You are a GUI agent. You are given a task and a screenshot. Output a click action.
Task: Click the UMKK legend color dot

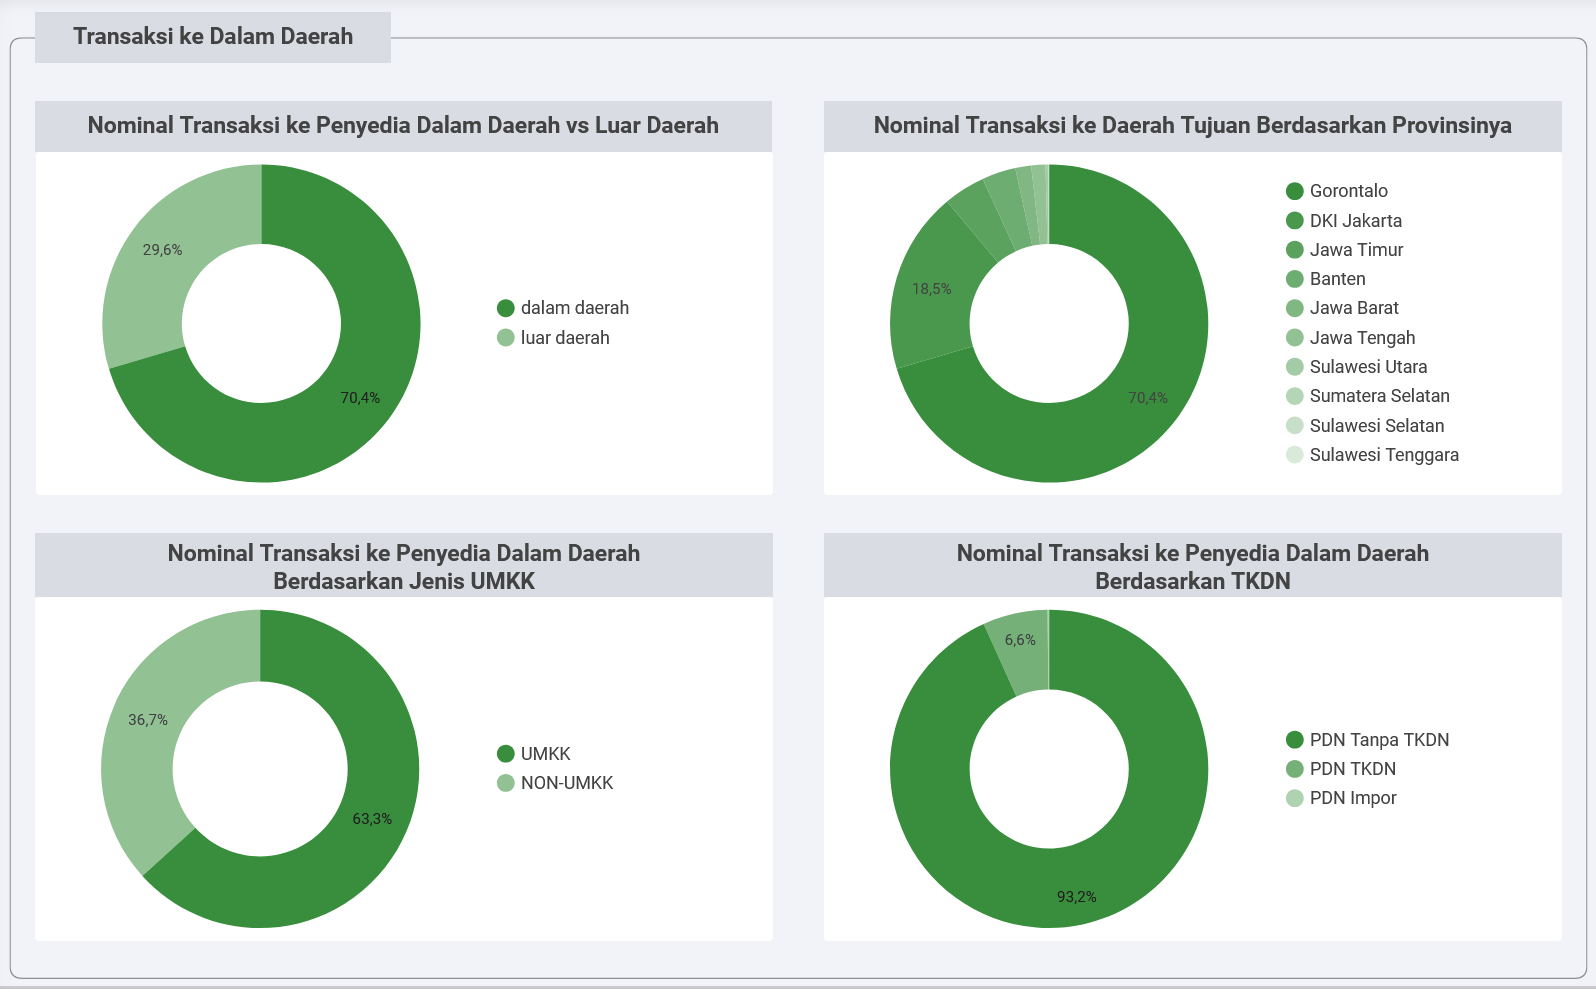[x=506, y=754]
